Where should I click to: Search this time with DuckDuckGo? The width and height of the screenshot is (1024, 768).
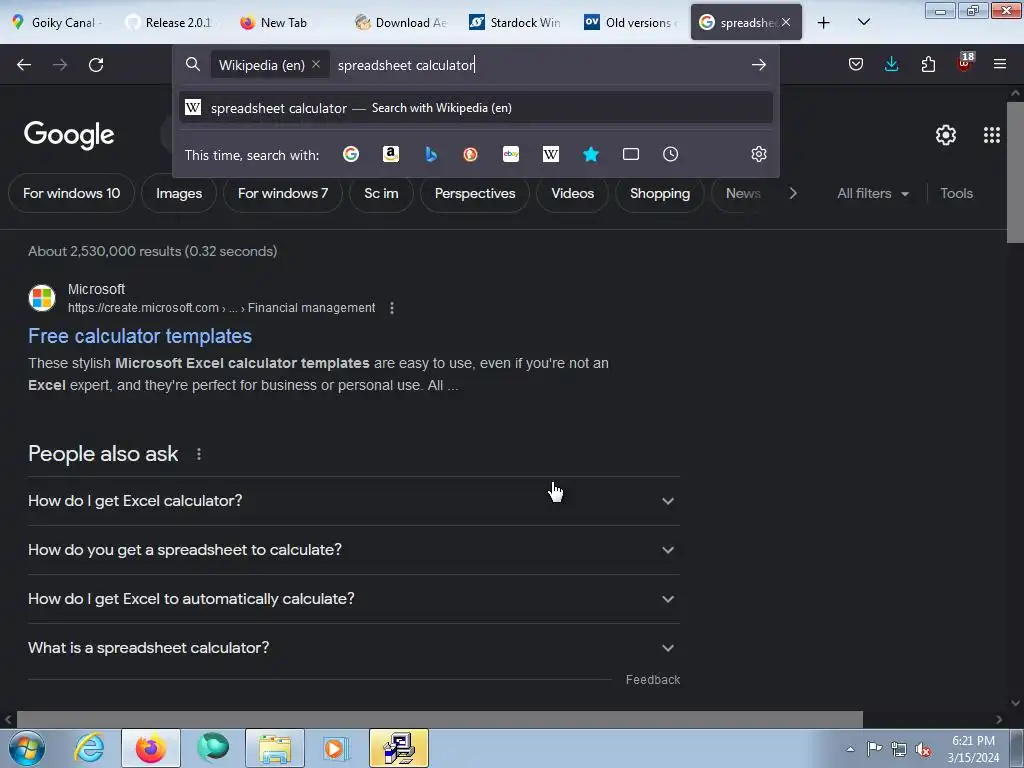coord(470,154)
